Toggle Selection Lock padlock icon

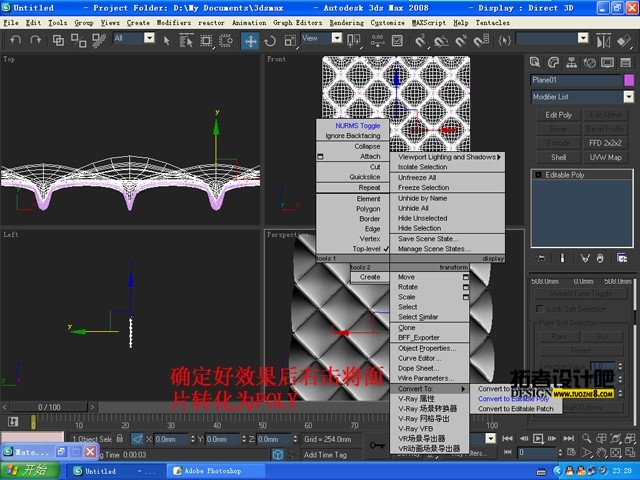point(120,438)
